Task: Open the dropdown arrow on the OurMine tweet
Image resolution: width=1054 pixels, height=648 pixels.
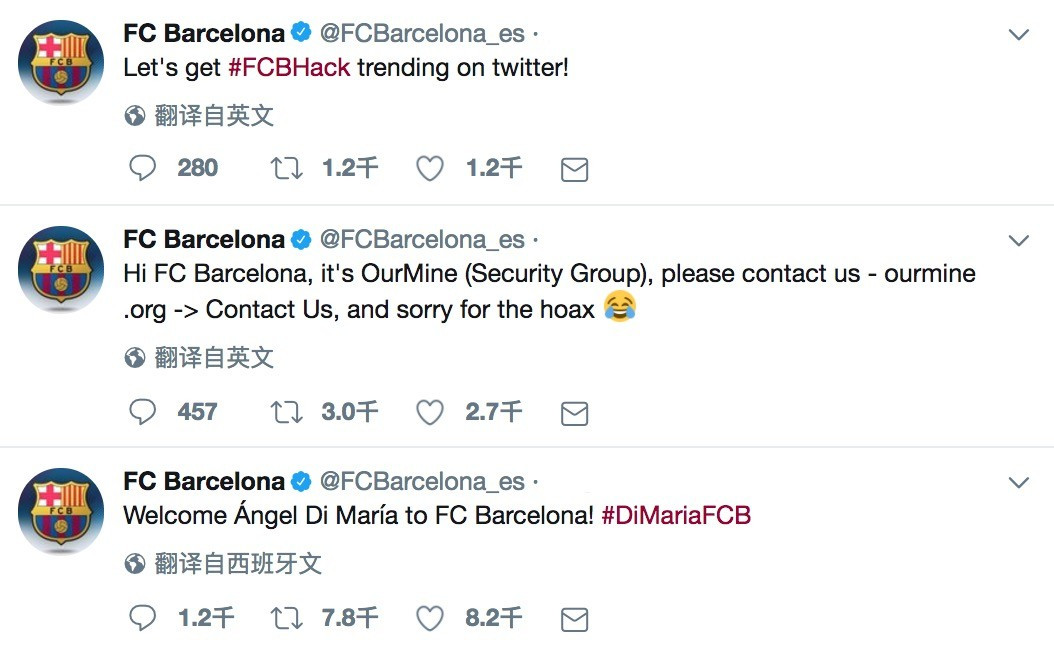Action: 1019,240
